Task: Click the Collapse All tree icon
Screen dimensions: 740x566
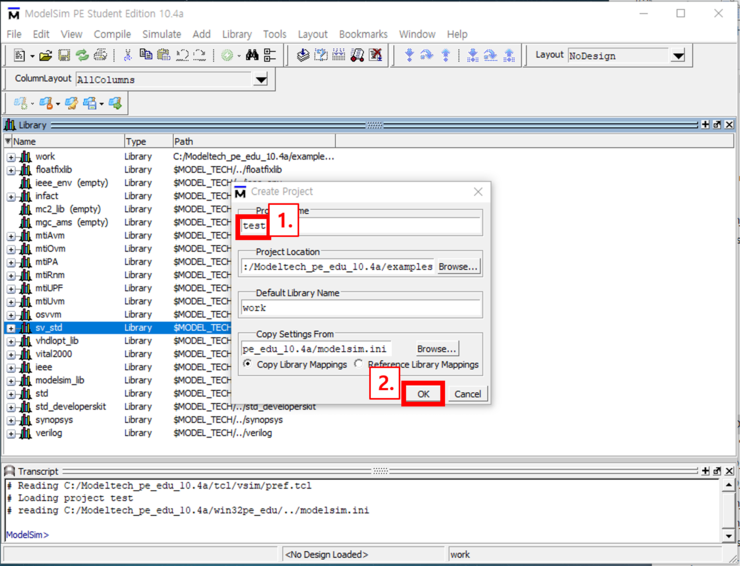Action: pos(270,55)
